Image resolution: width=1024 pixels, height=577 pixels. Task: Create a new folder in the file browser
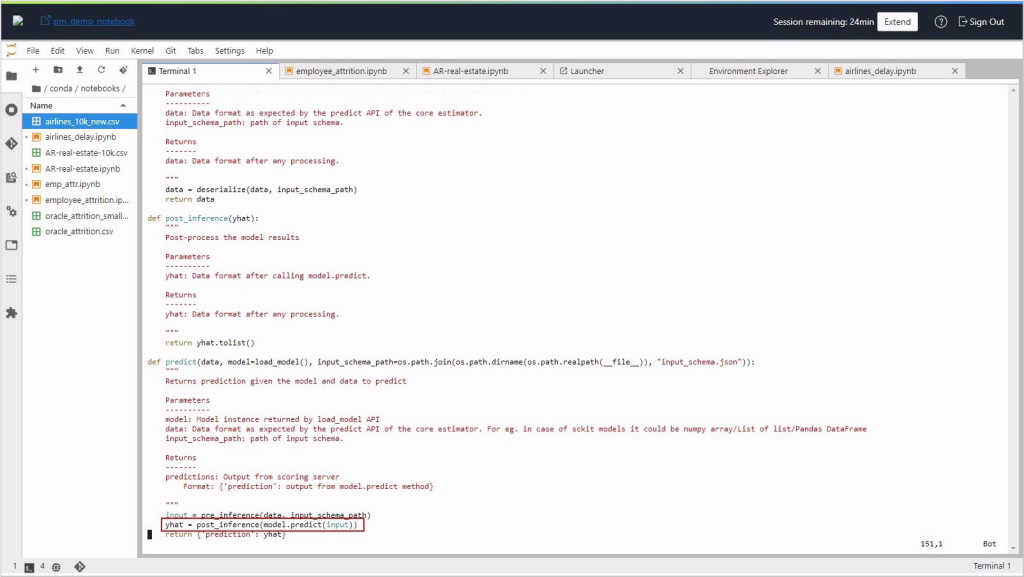pyautogui.click(x=58, y=70)
